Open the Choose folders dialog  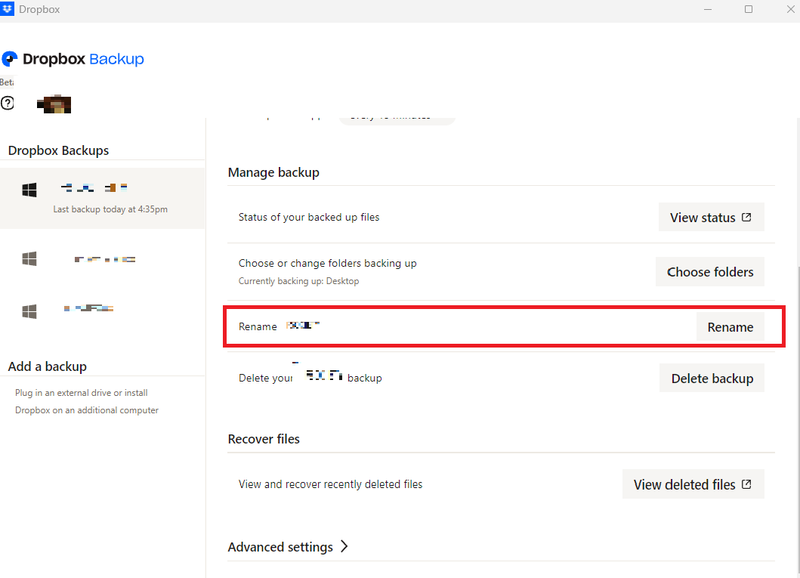tap(710, 271)
